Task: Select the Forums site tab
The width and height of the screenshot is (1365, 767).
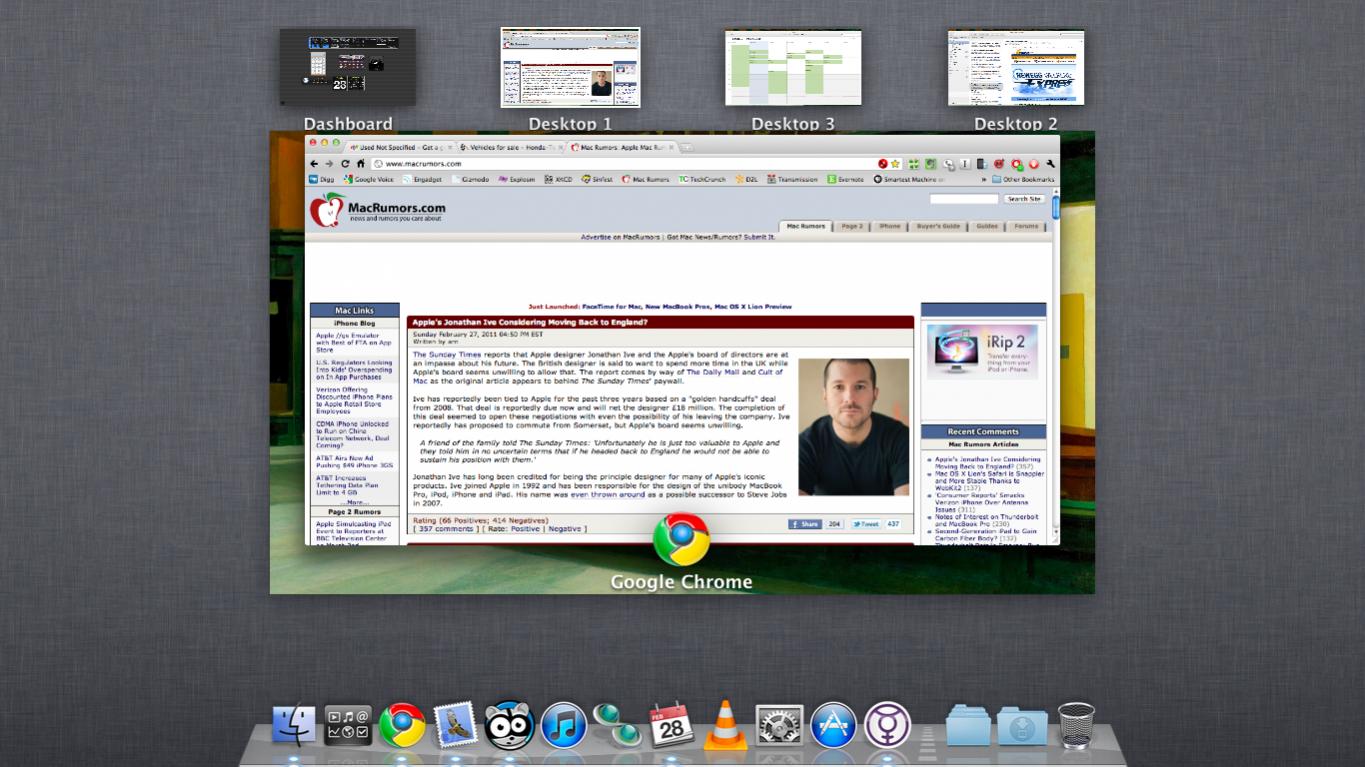Action: click(x=1026, y=226)
